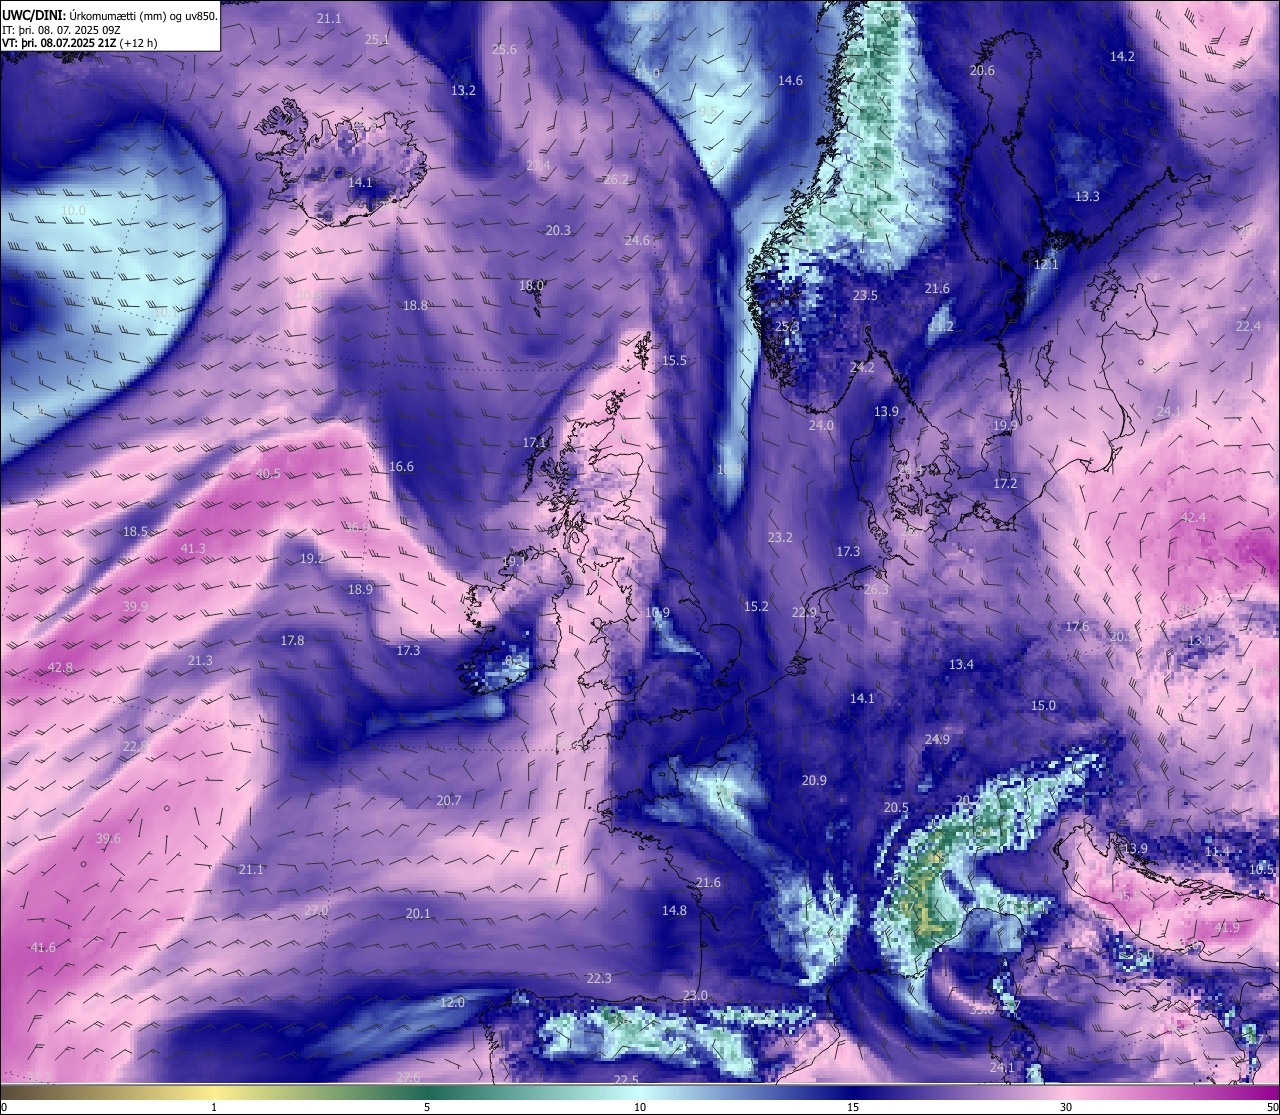Click the colour scale label '50'

[1272, 1107]
